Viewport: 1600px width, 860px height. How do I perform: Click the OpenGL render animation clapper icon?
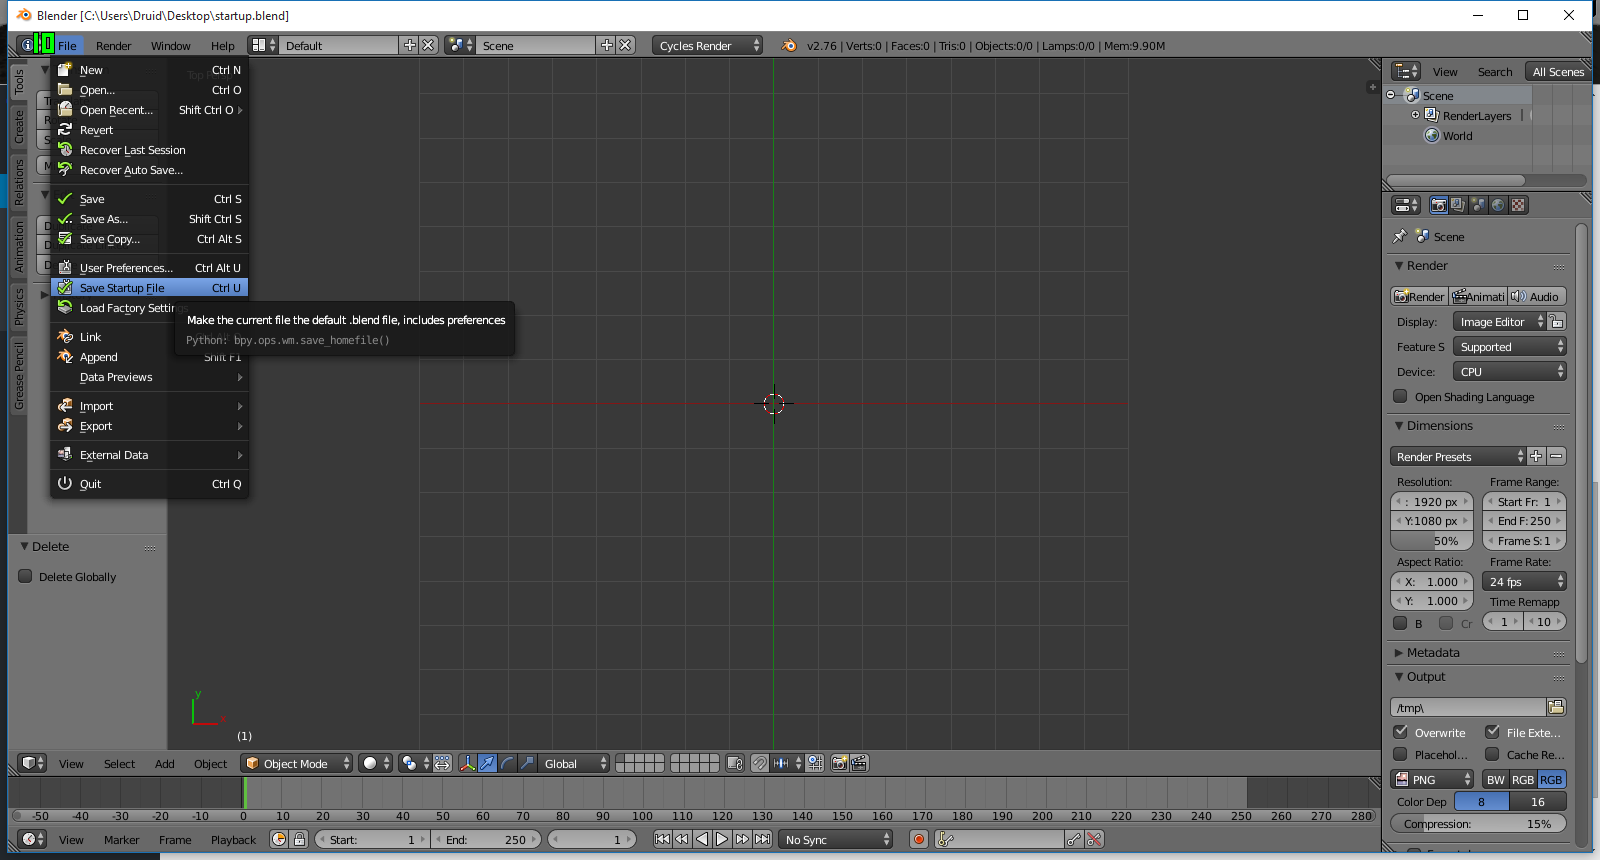click(859, 763)
